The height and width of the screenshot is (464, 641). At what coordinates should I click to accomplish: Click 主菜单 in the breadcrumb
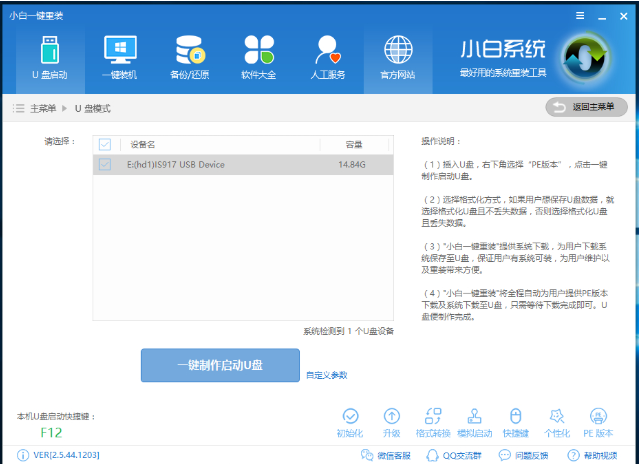click(43, 107)
